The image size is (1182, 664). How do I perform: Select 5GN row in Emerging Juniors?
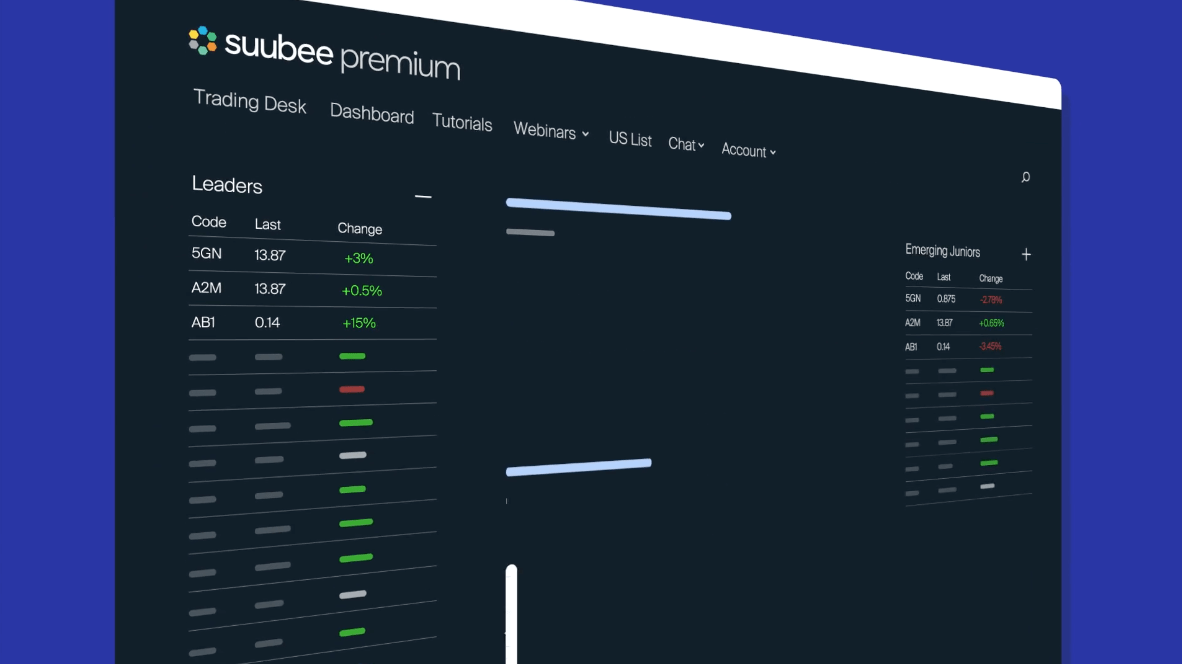(x=969, y=299)
